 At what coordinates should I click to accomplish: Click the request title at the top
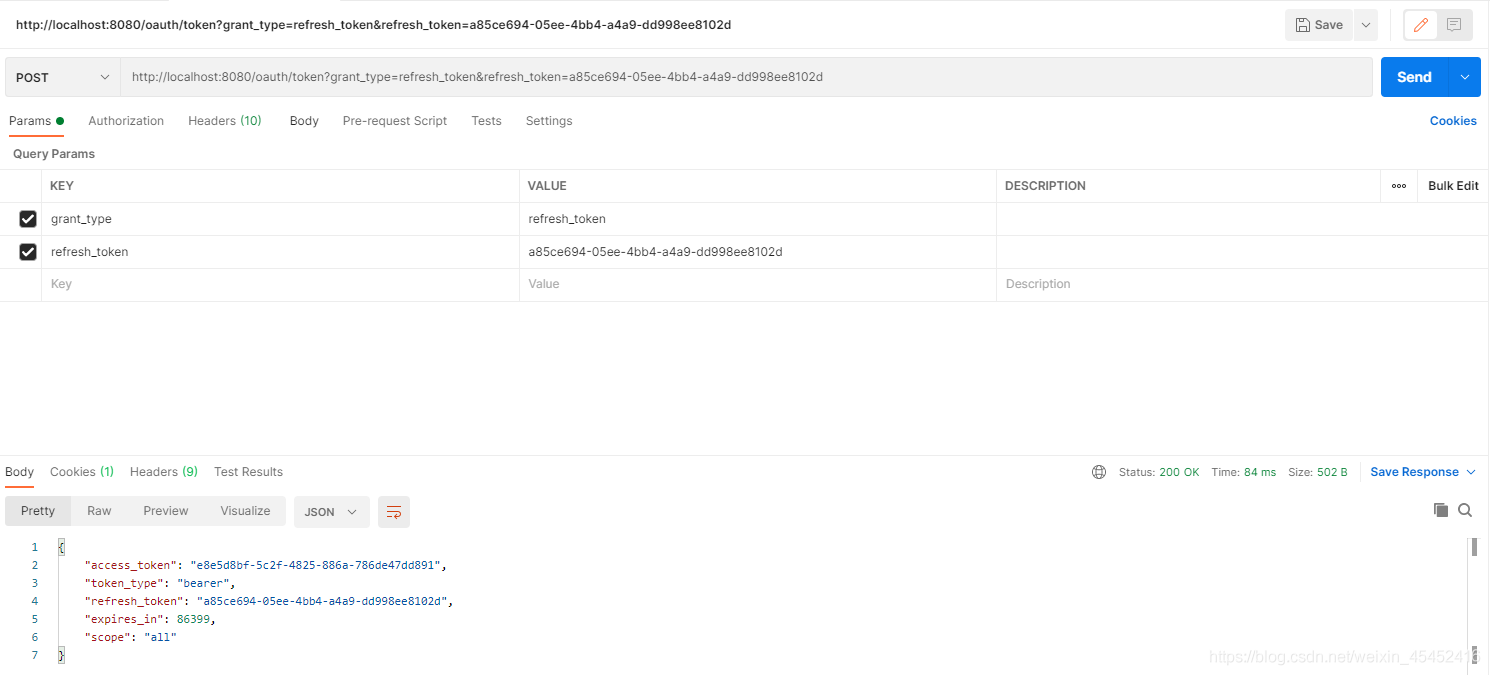[x=373, y=25]
